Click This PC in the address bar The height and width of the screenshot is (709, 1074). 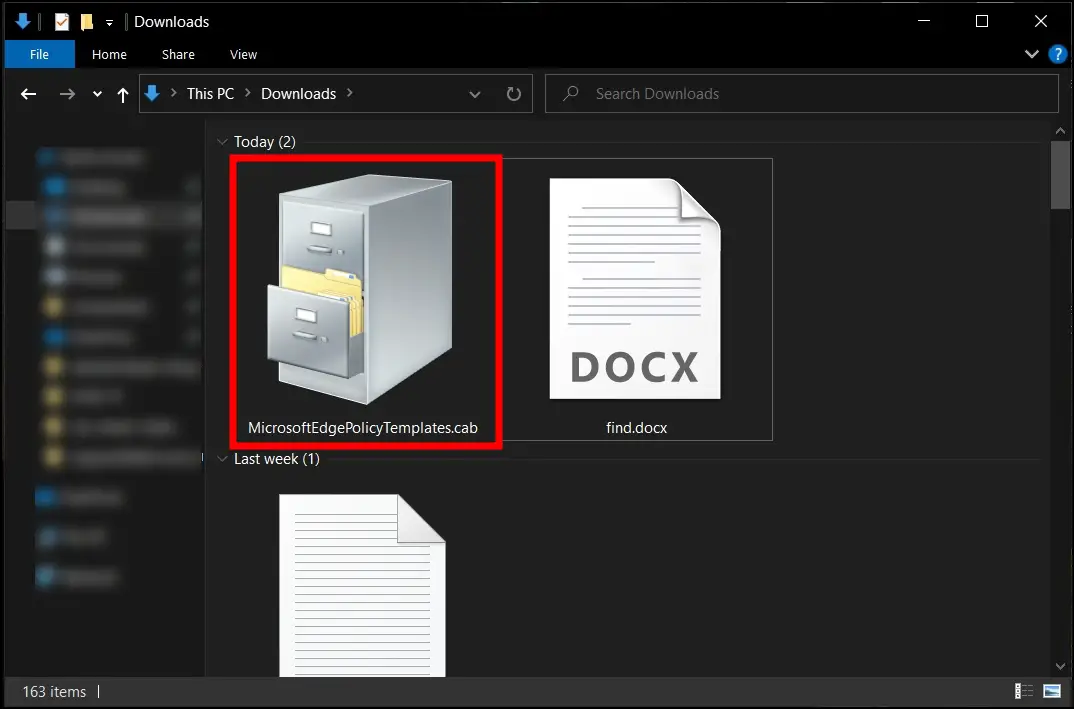pos(210,93)
